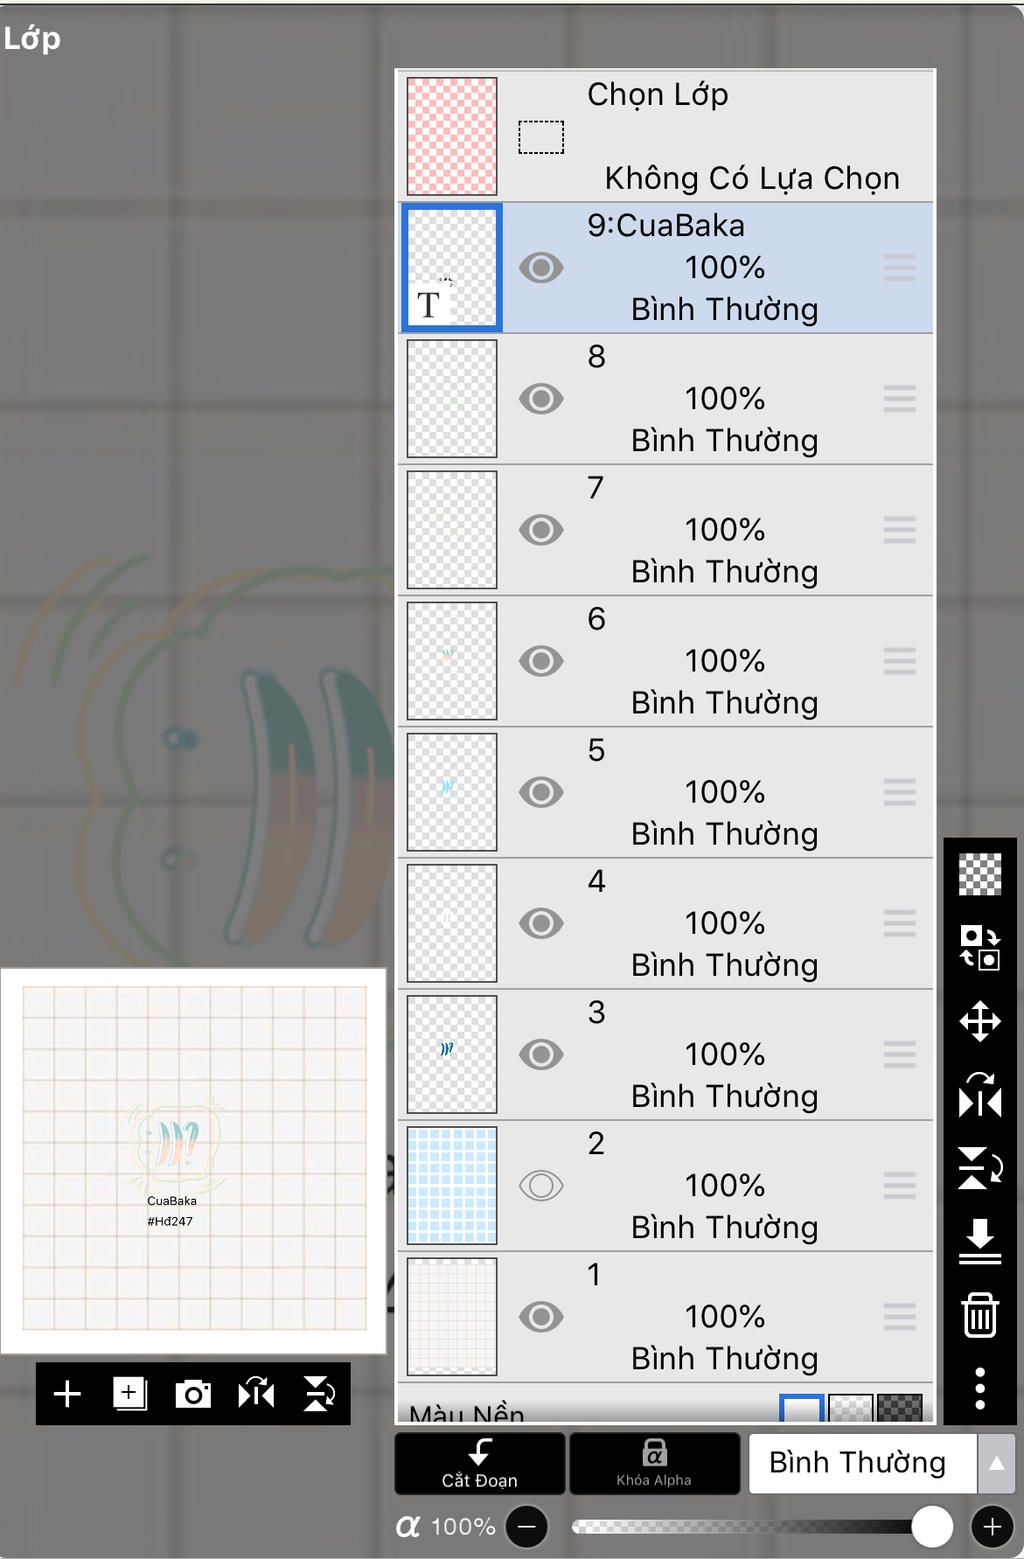Screen dimensions: 1024x1559
Task: Toggle visibility of layer 9:CuaBaka
Action: coord(541,268)
